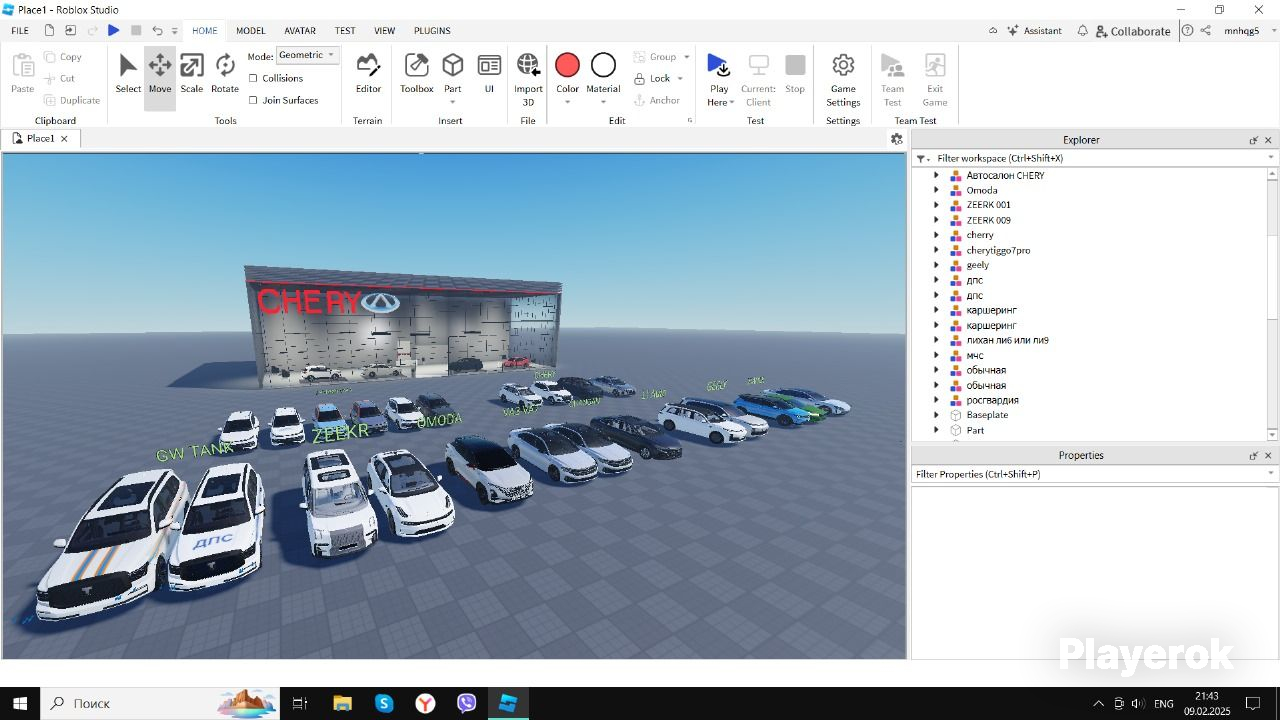The width and height of the screenshot is (1280, 720).
Task: Expand the ZEERK 001 model
Action: click(x=936, y=205)
